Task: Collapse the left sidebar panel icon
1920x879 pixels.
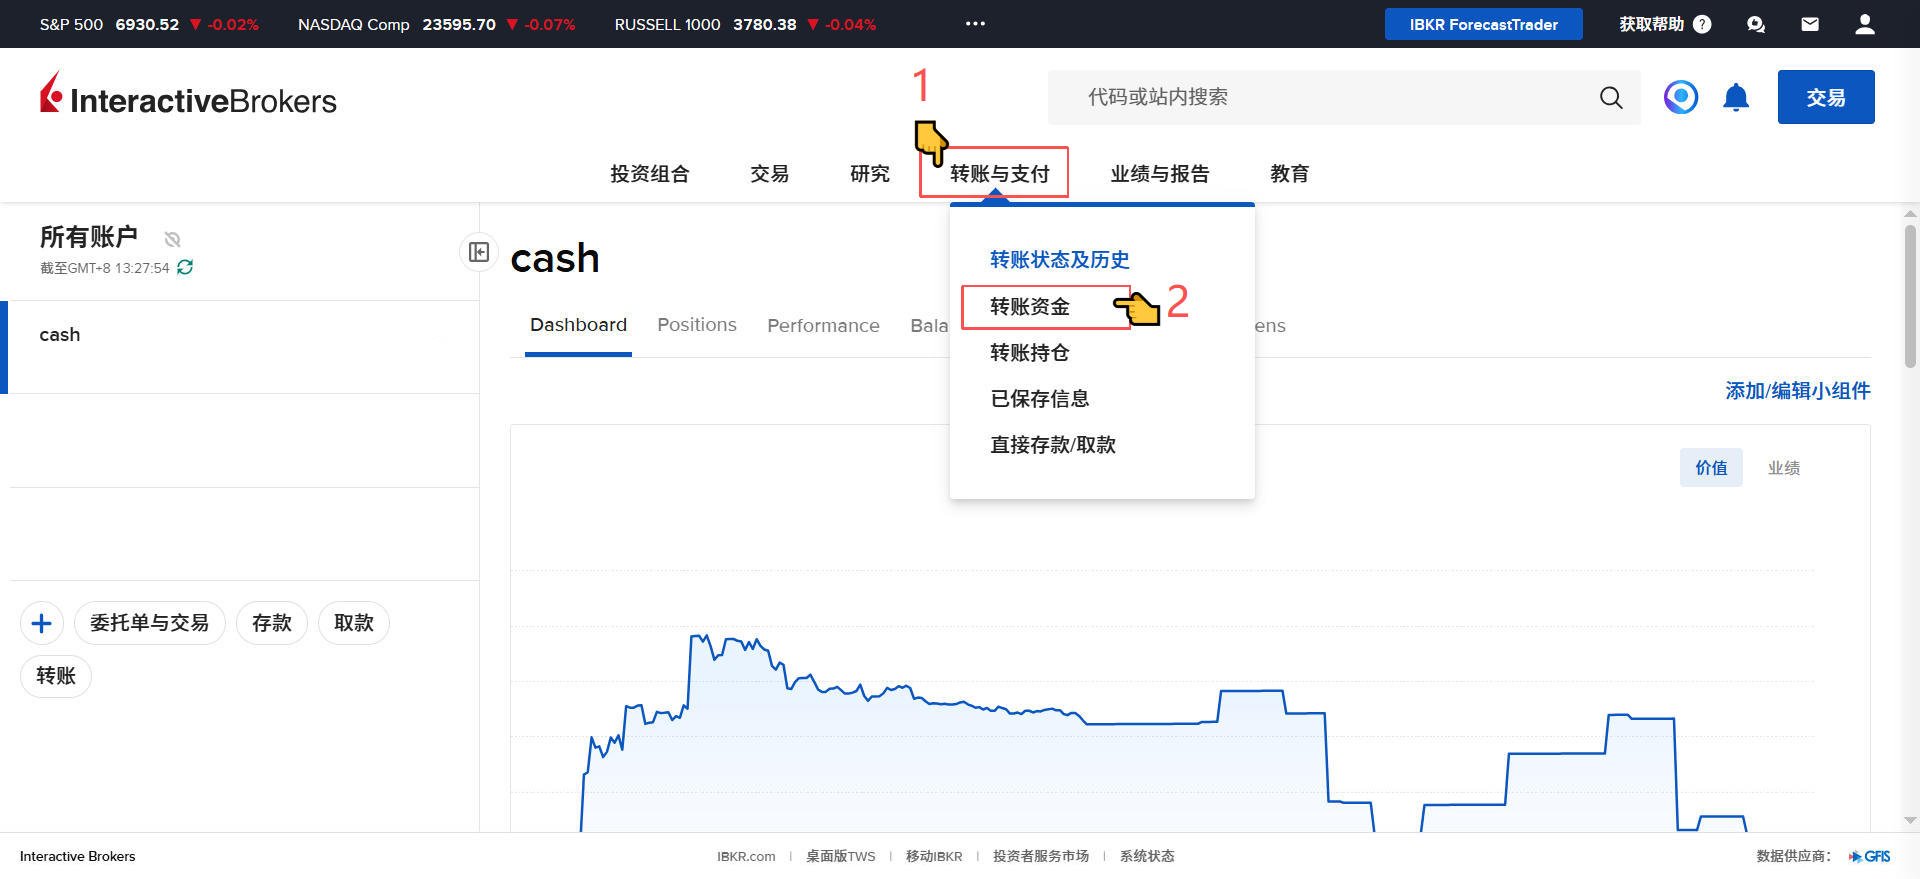Action: pos(479,252)
